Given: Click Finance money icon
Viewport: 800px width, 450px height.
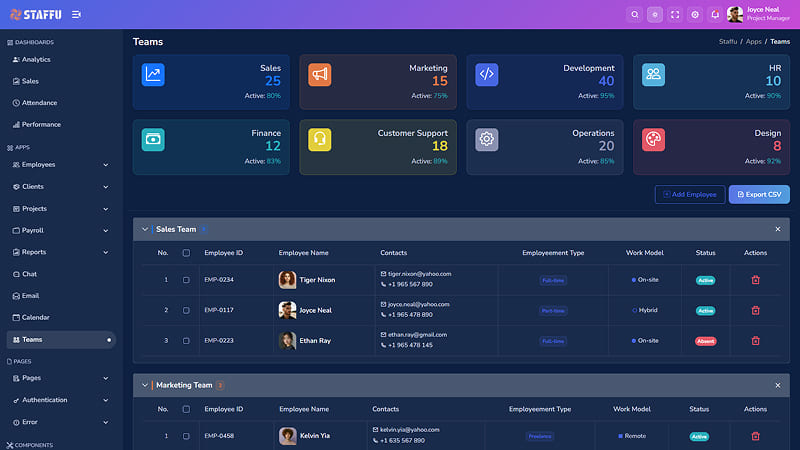Looking at the screenshot, I should [153, 139].
